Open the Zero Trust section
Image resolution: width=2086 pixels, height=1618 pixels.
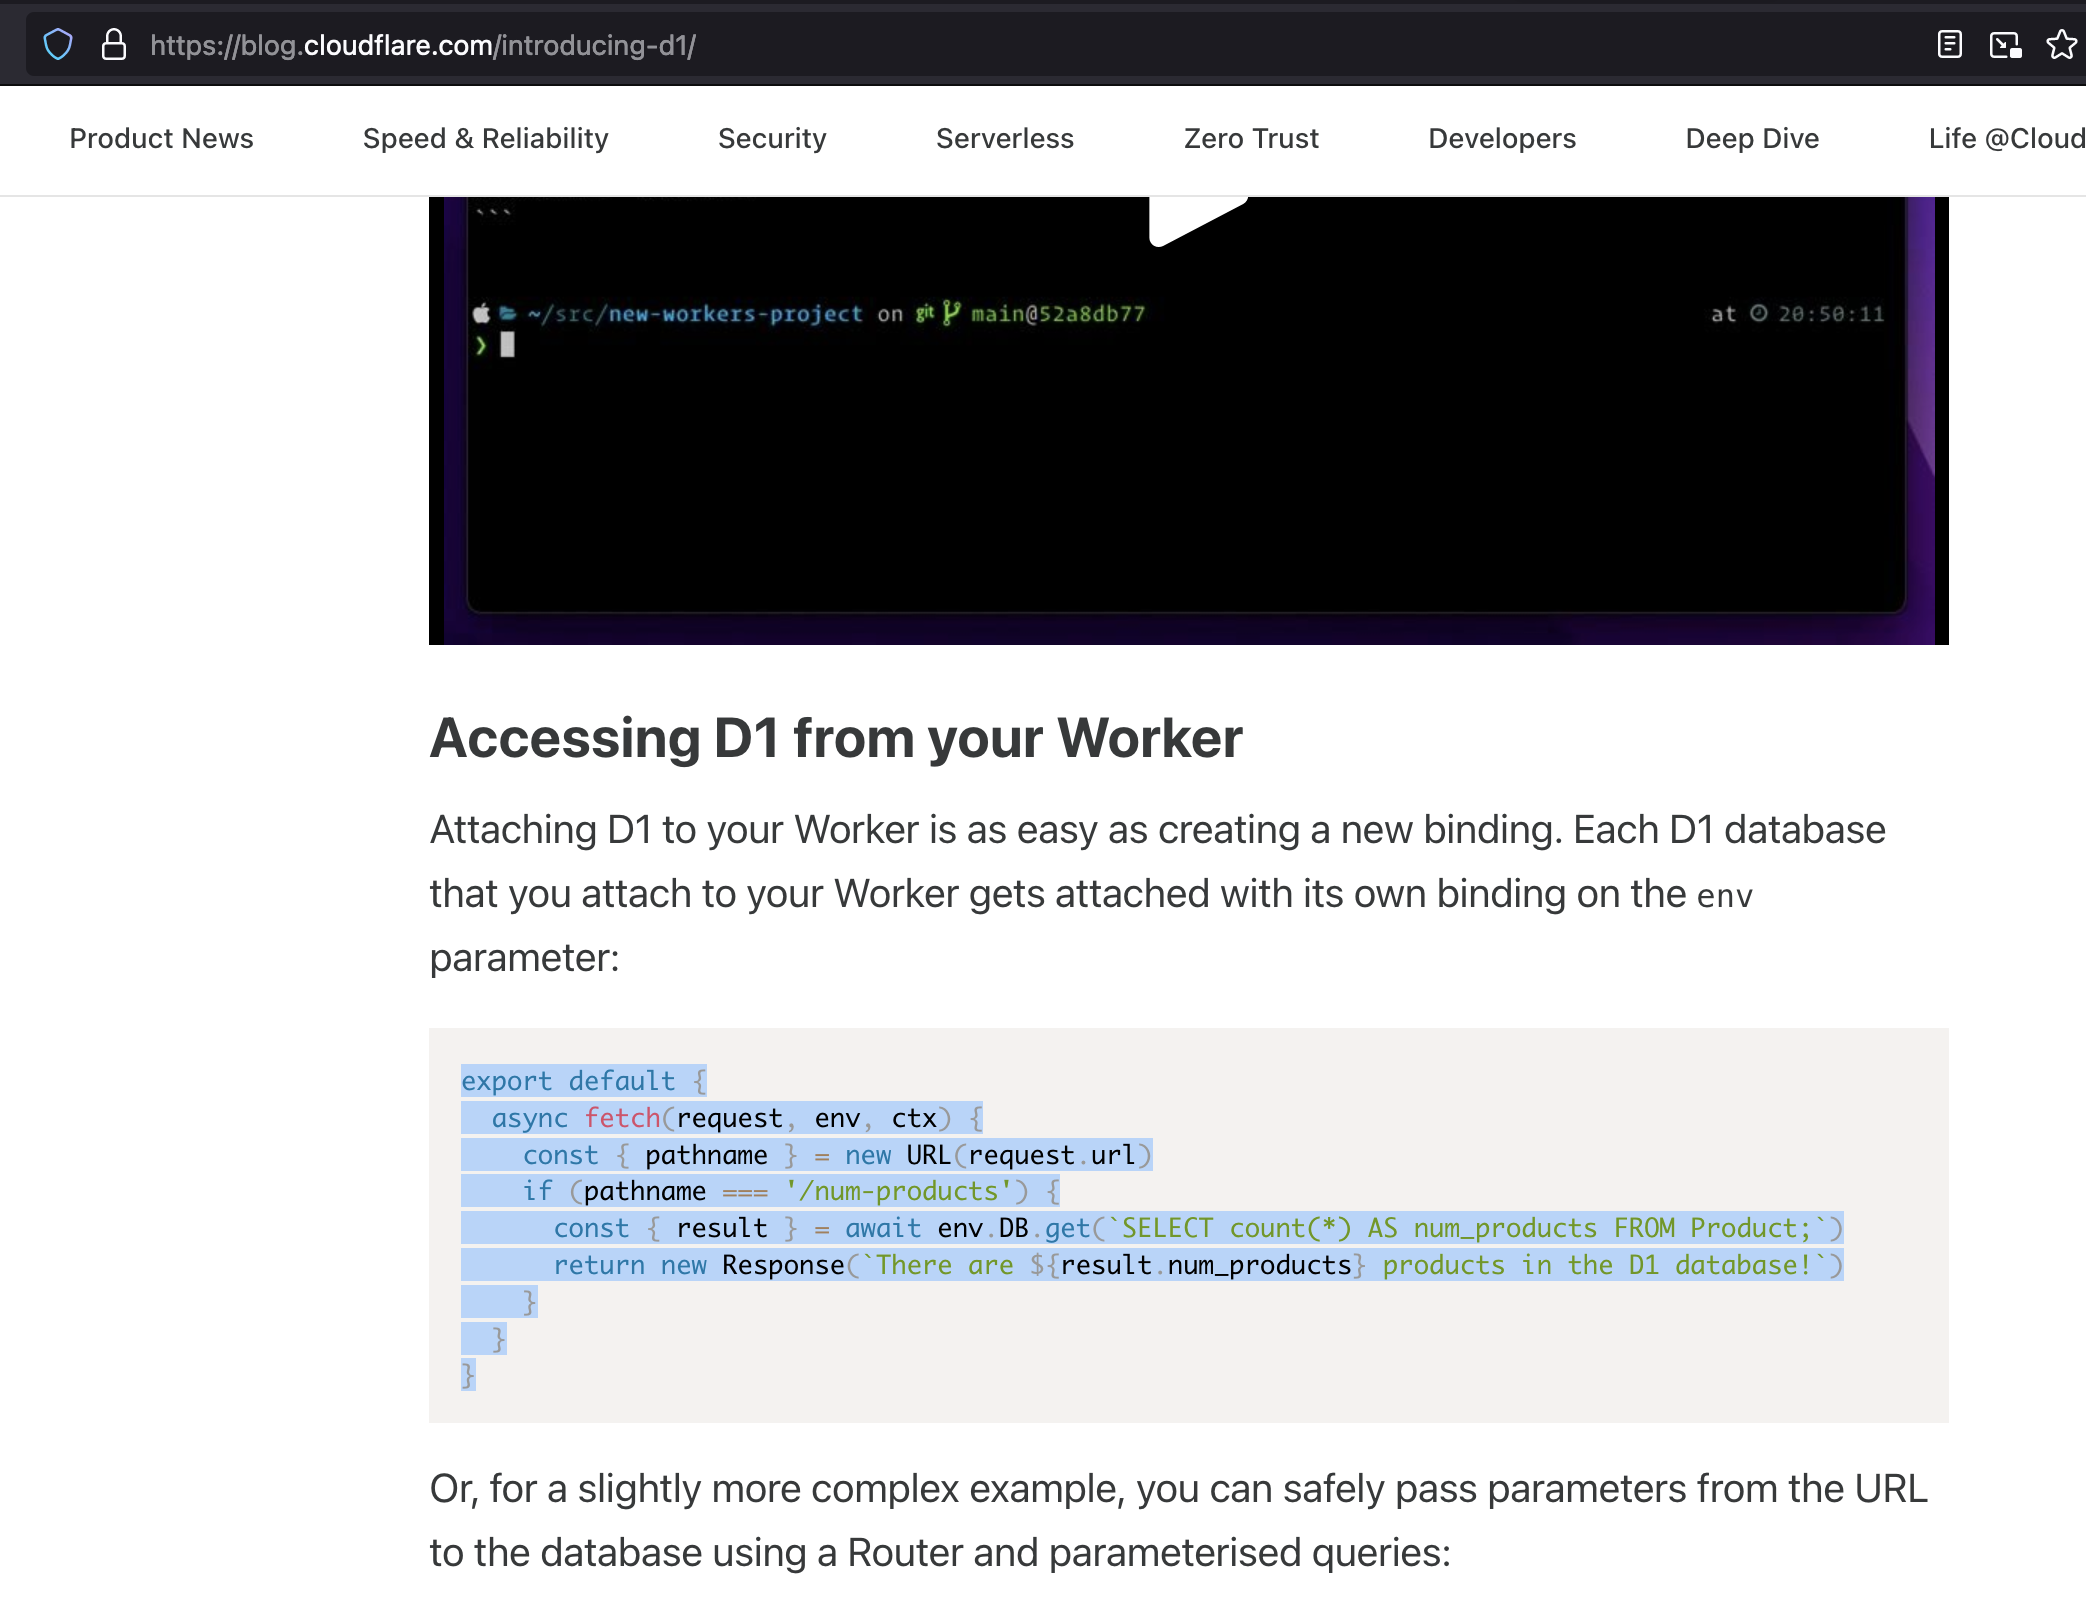coord(1250,139)
